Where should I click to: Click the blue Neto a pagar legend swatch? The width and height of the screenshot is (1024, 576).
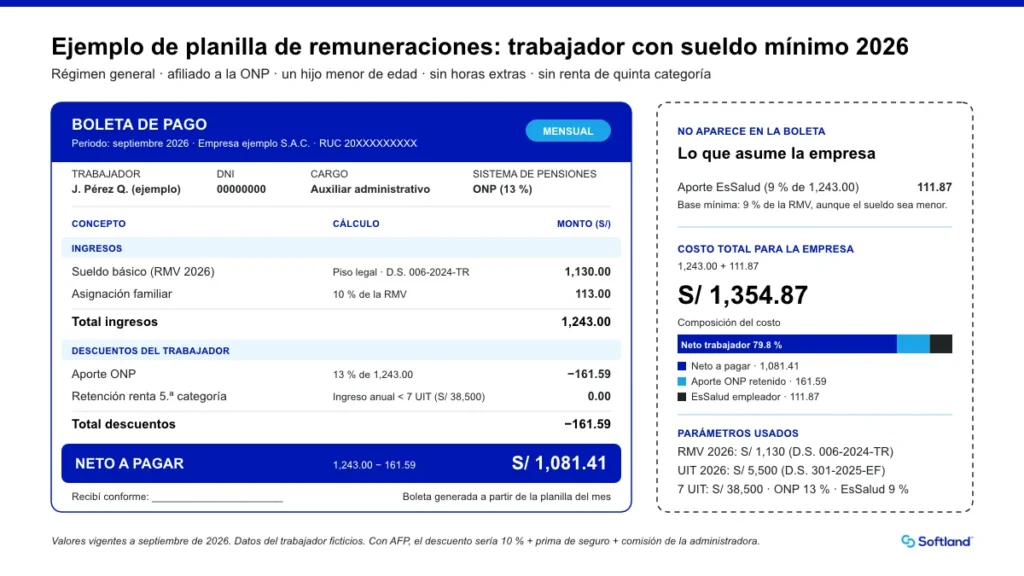pos(682,366)
